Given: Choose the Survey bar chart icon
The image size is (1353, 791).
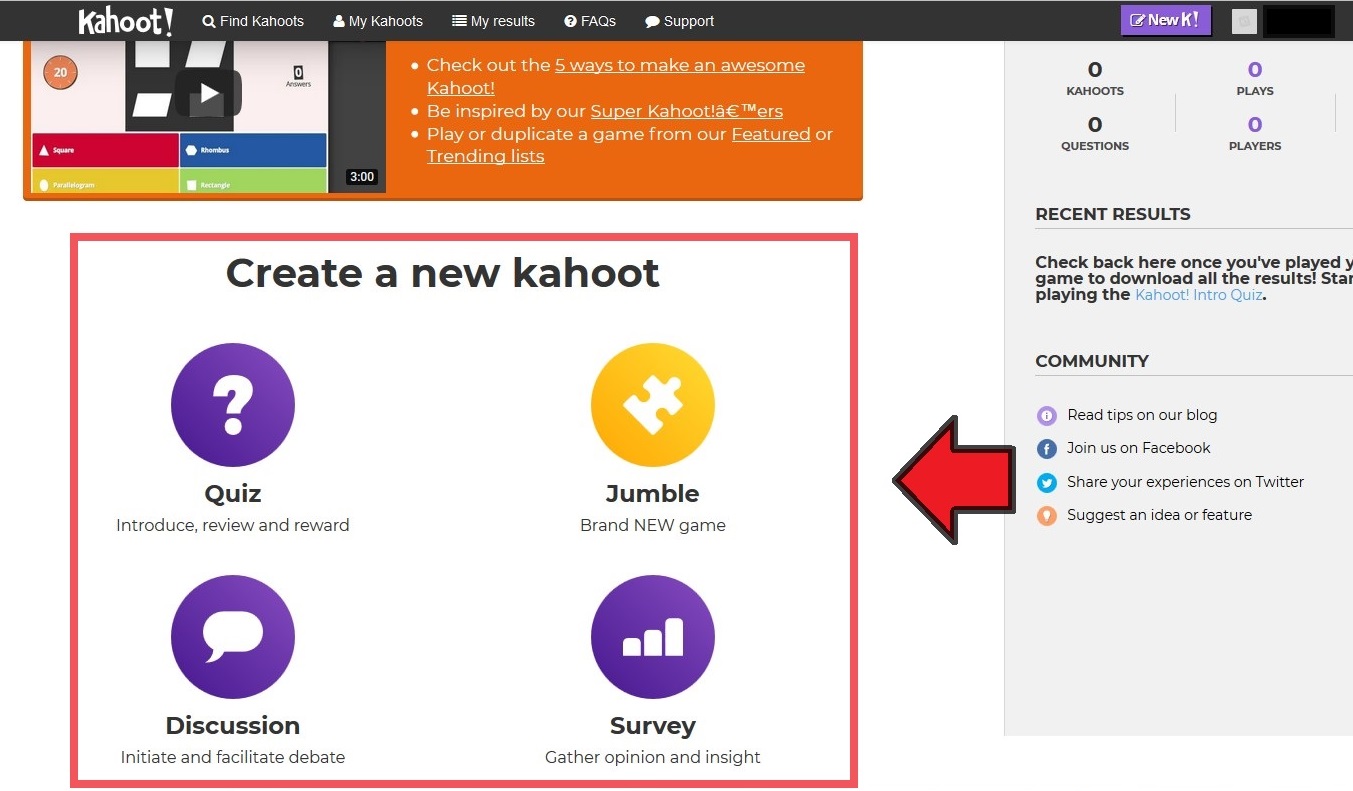Looking at the screenshot, I should (x=652, y=636).
